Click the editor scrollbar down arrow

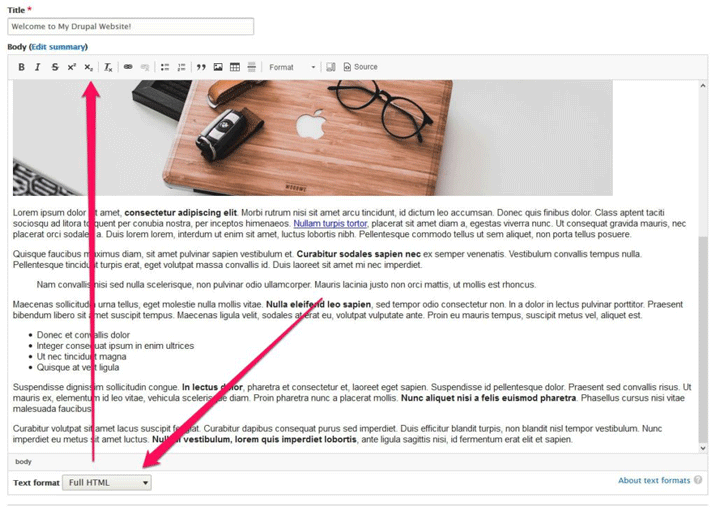pos(703,448)
